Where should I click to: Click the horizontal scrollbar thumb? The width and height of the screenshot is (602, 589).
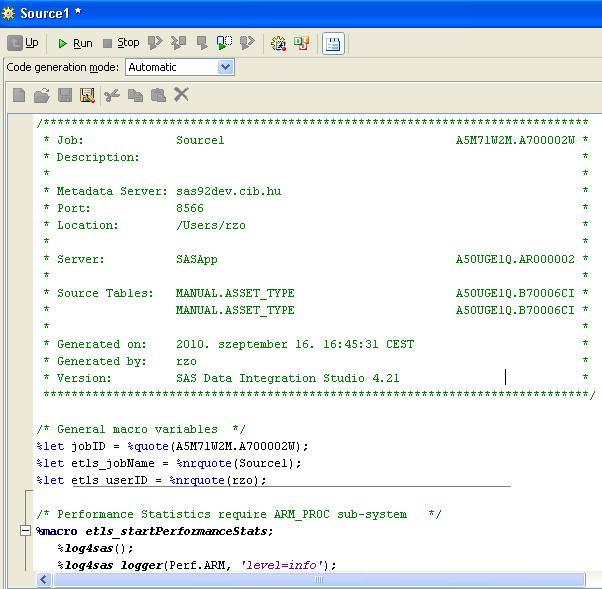pyautogui.click(x=319, y=579)
